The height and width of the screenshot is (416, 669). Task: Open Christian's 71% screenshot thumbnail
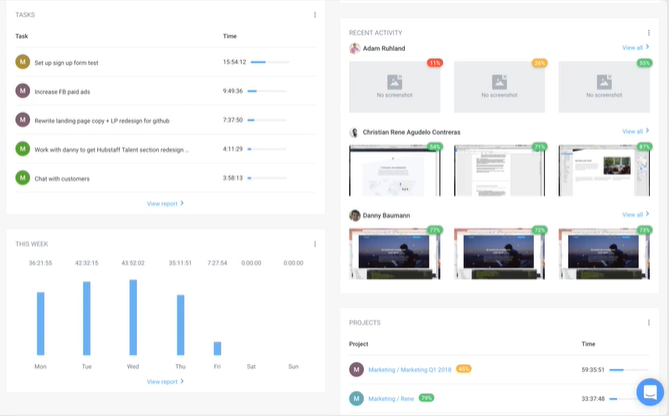(499, 171)
